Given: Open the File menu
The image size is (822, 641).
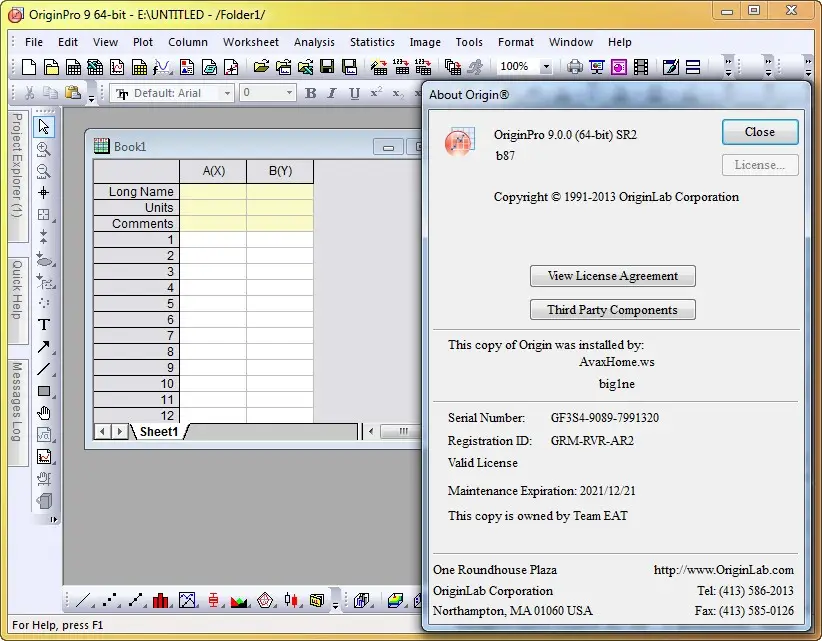Looking at the screenshot, I should [x=34, y=42].
